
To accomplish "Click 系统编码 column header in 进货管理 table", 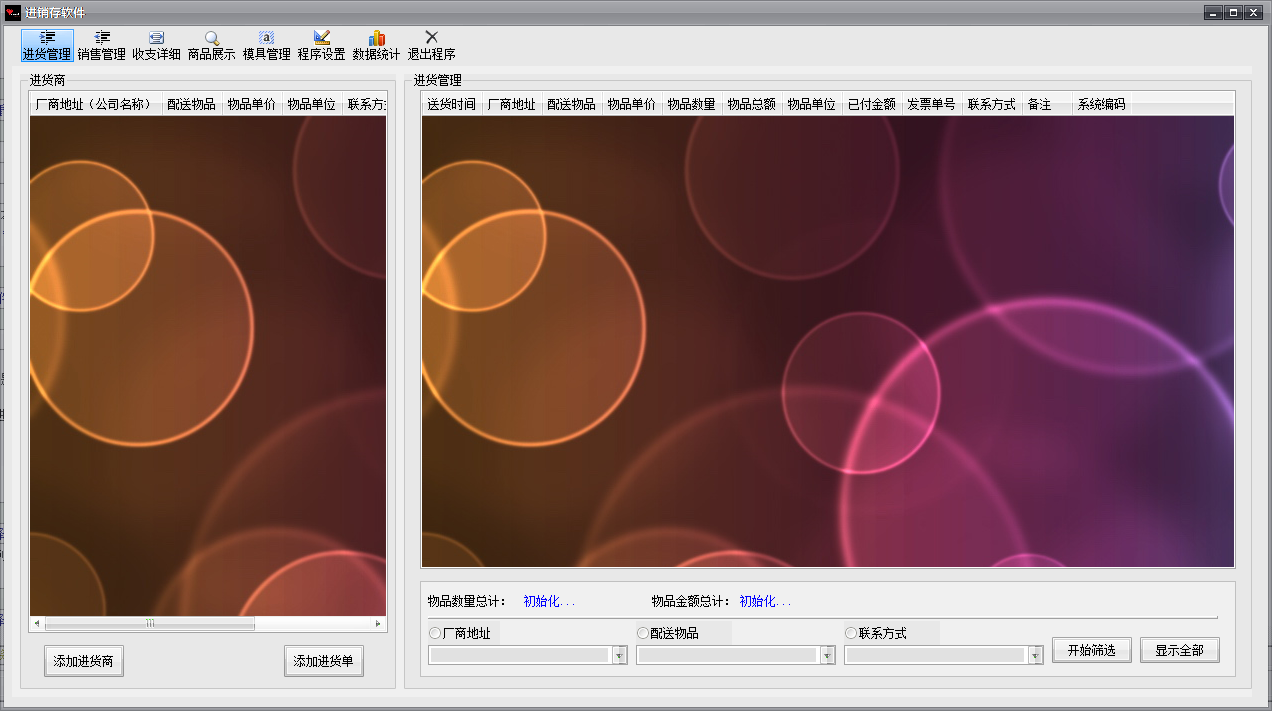I will 1102,104.
